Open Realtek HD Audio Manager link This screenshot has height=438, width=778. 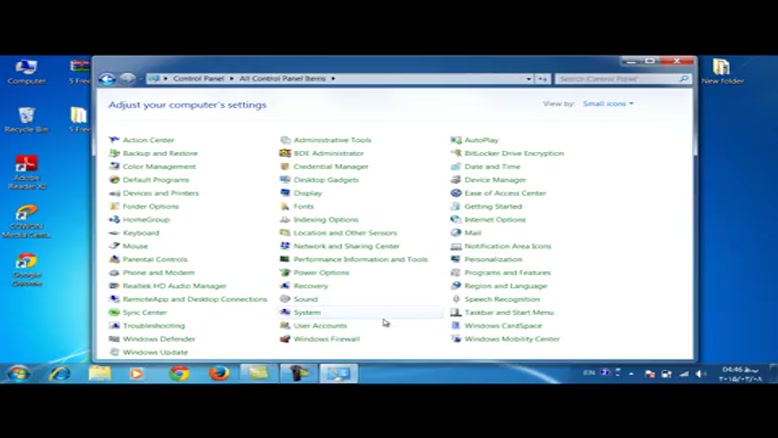click(x=174, y=286)
